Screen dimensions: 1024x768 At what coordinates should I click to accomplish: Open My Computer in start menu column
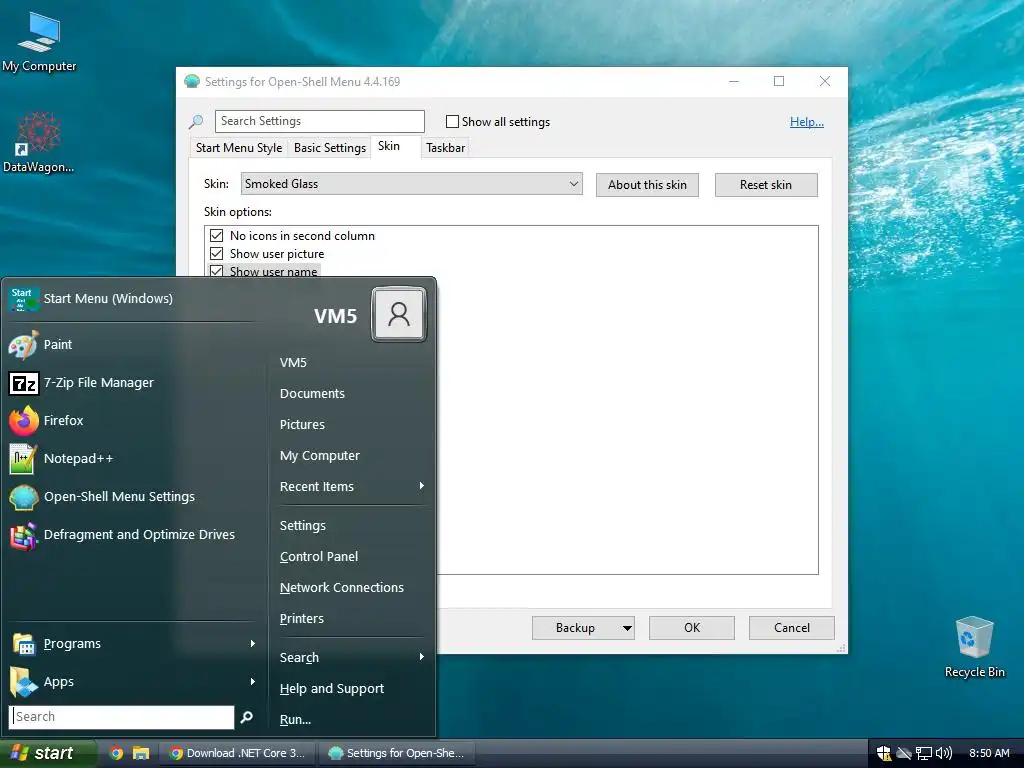(351, 456)
